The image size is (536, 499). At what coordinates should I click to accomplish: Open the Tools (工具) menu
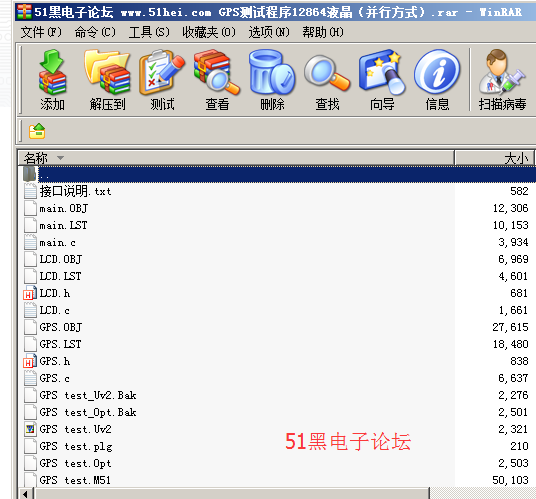click(x=149, y=32)
